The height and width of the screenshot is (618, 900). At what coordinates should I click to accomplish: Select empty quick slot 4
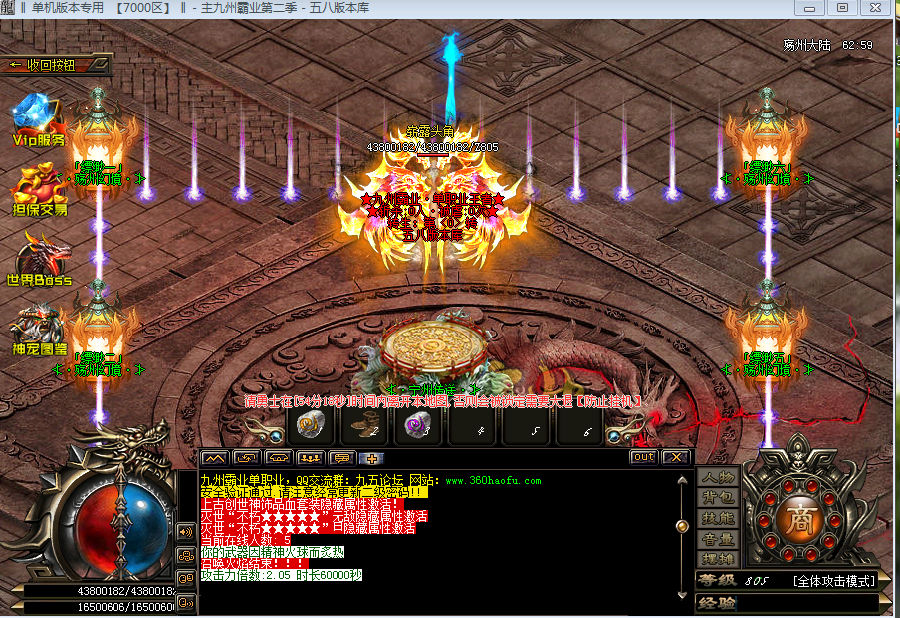tap(472, 426)
